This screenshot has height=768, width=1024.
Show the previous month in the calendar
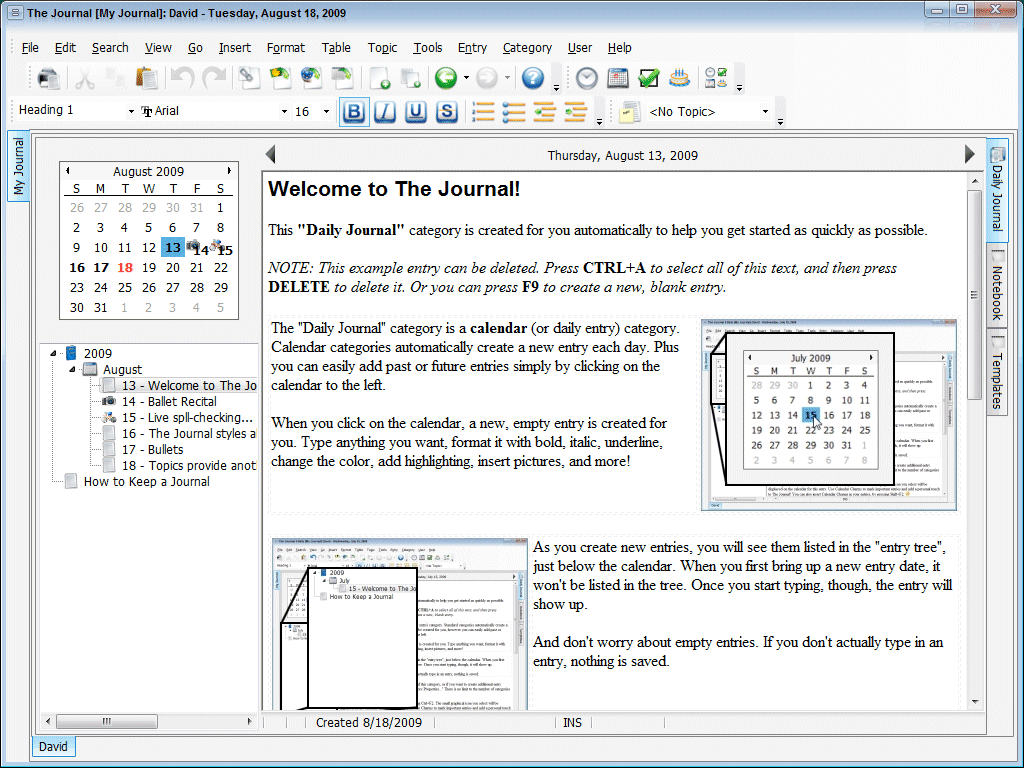[x=68, y=171]
